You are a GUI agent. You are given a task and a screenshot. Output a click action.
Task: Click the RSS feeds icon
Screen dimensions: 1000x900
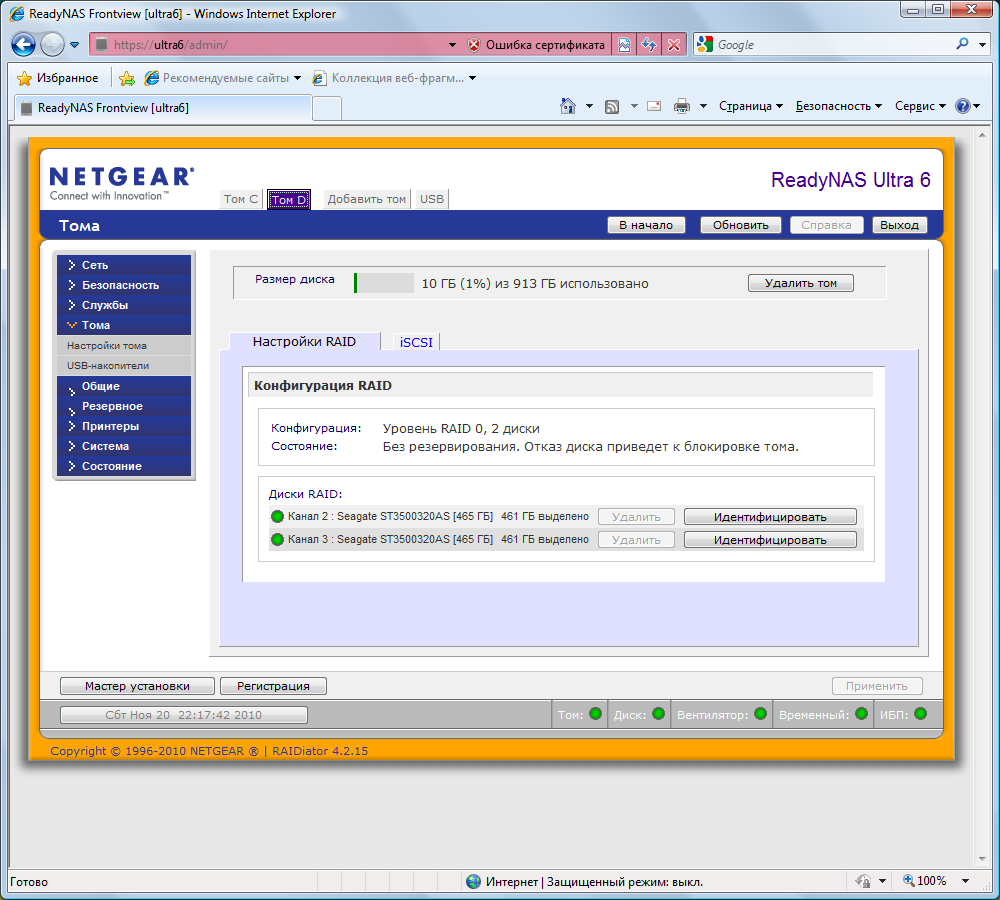pos(612,107)
